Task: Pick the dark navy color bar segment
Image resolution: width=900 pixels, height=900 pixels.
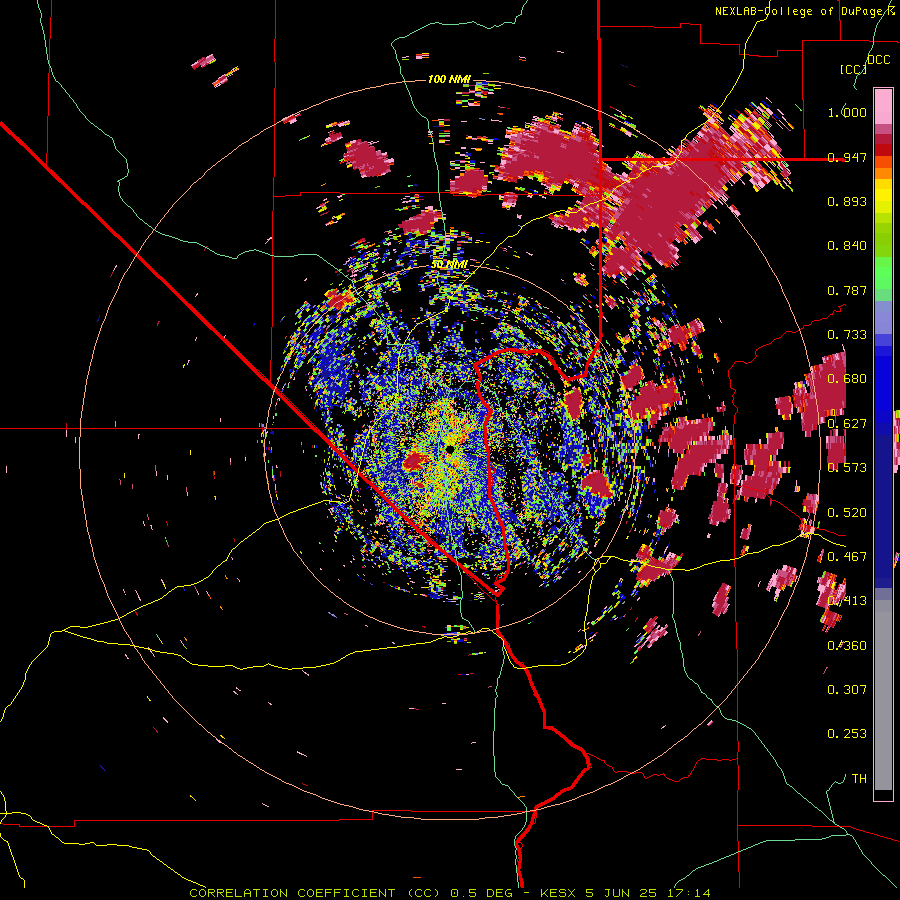Action: pyautogui.click(x=883, y=505)
